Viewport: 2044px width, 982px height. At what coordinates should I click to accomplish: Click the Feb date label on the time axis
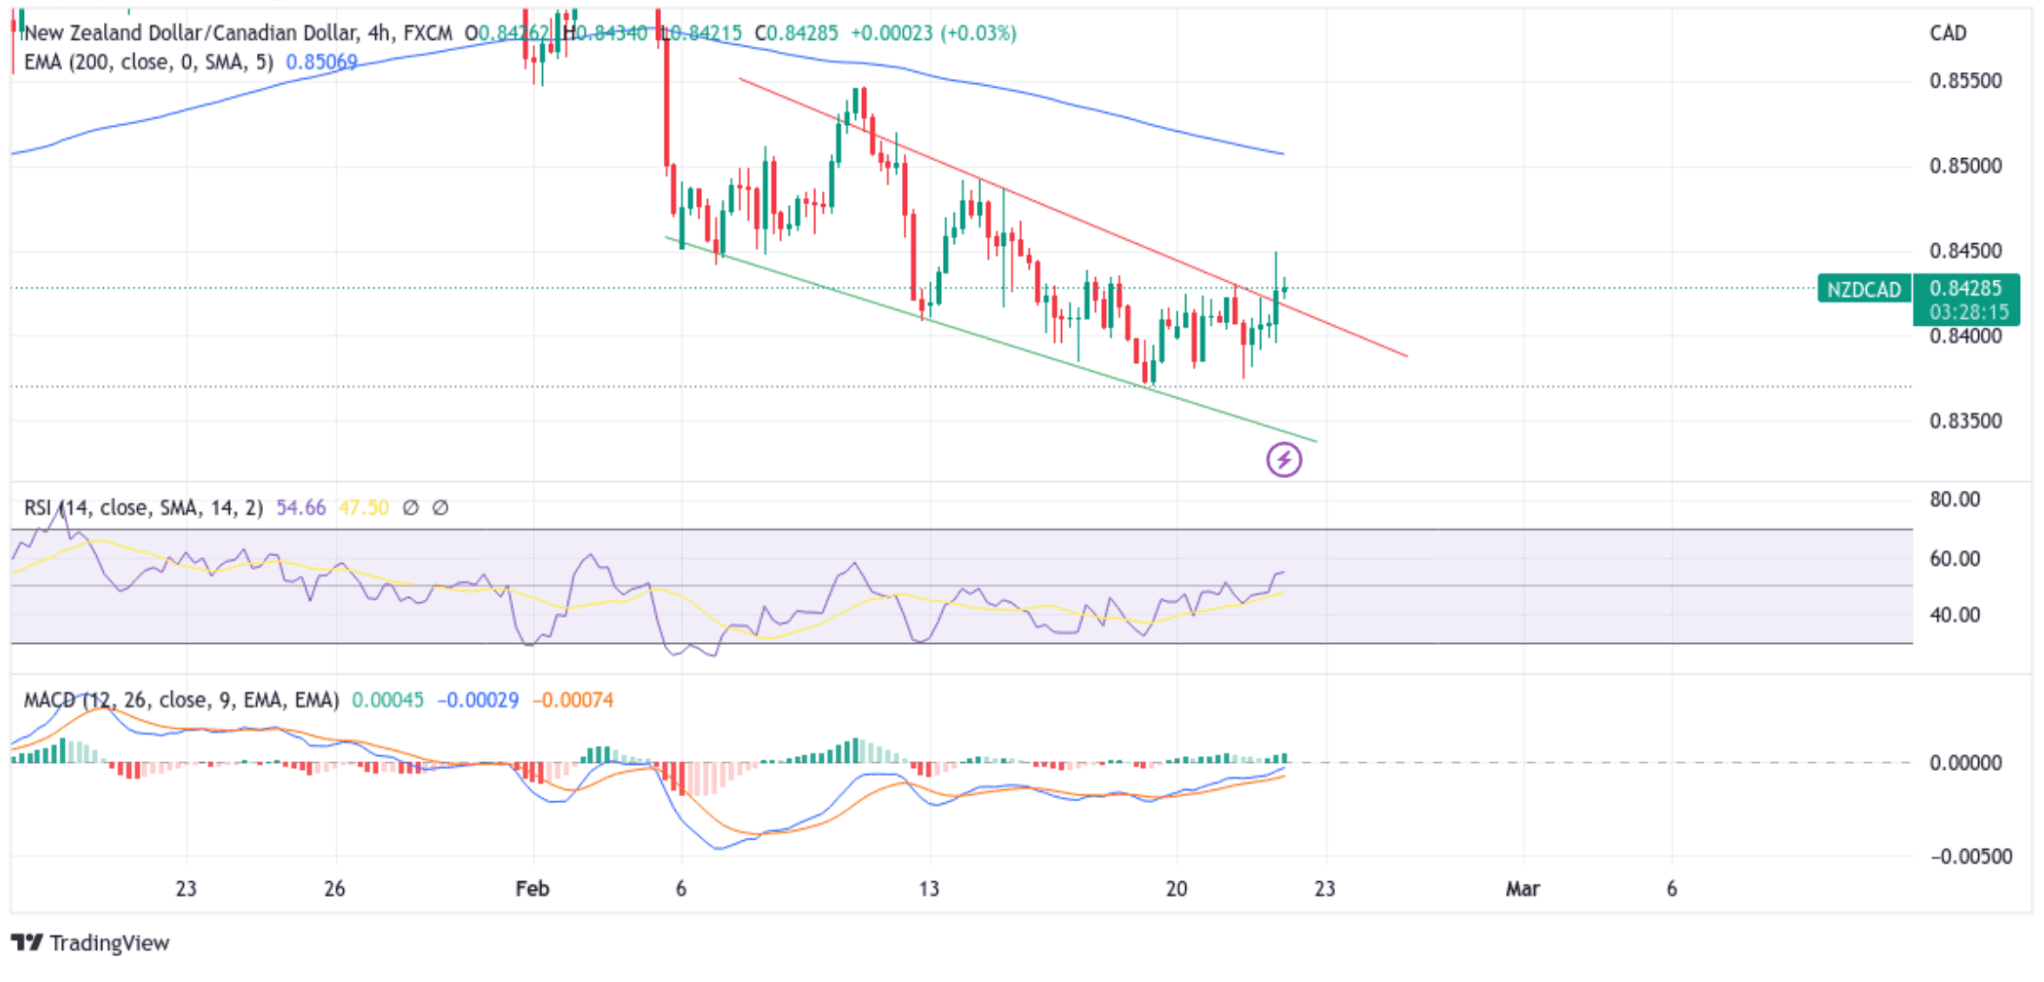[532, 888]
